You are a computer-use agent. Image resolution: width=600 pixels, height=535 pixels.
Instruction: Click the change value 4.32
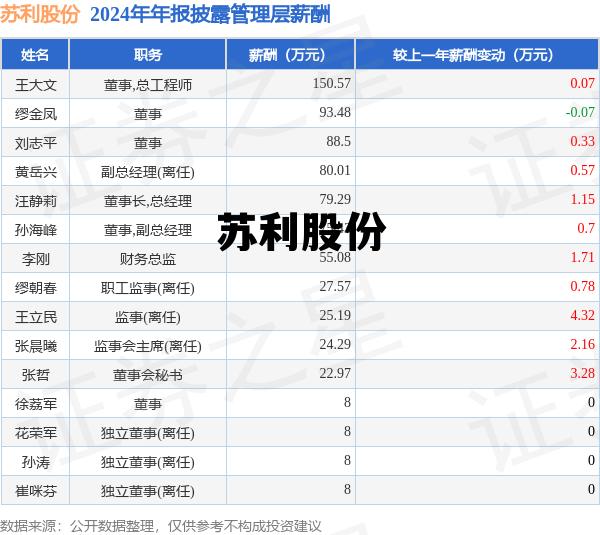point(582,315)
